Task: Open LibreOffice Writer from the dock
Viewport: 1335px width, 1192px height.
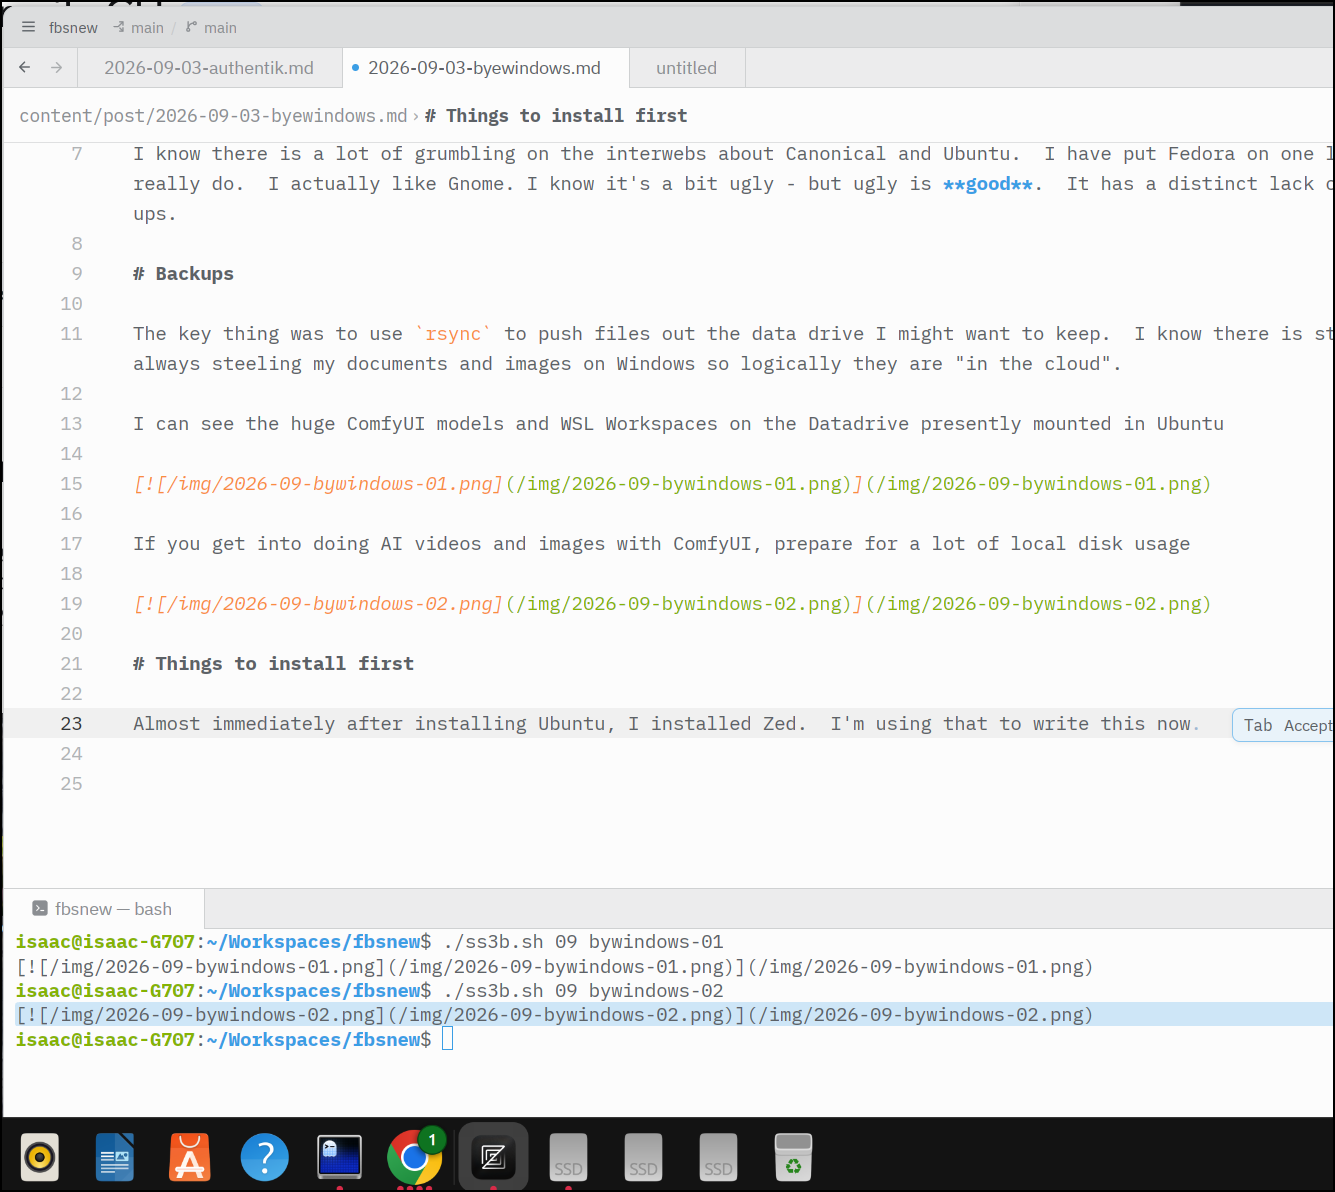Action: (115, 1158)
